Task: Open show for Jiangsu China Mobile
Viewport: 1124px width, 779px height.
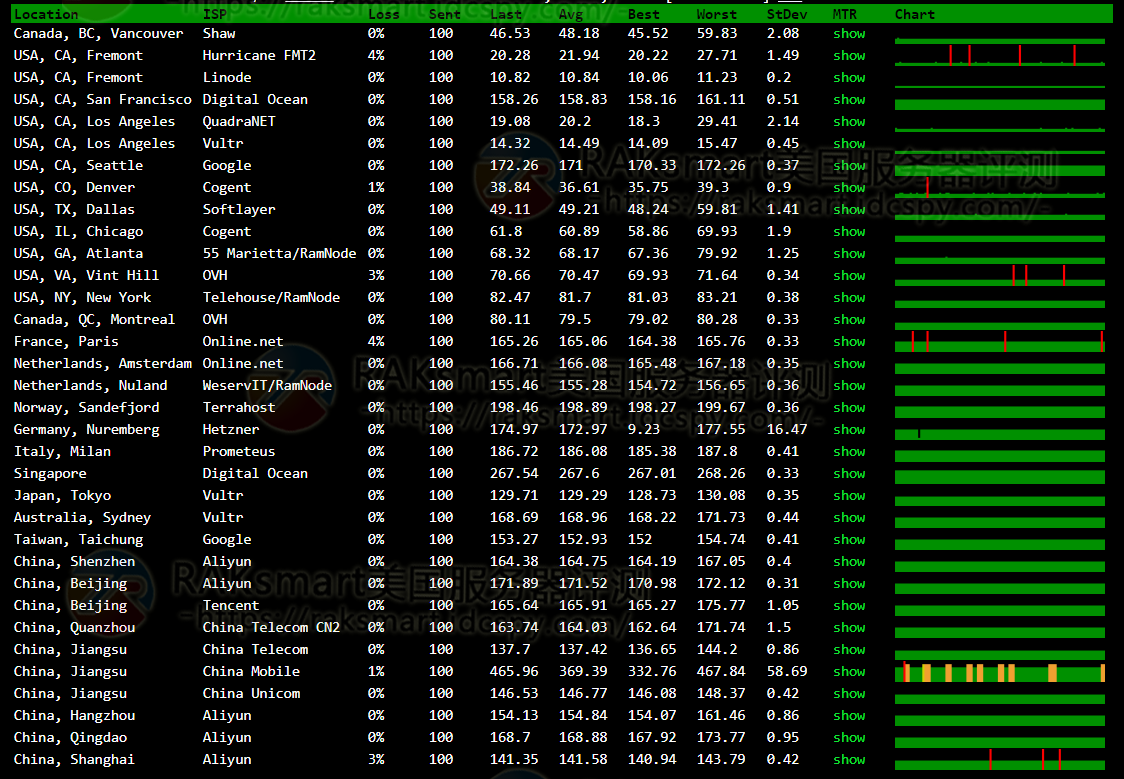Action: coord(849,672)
